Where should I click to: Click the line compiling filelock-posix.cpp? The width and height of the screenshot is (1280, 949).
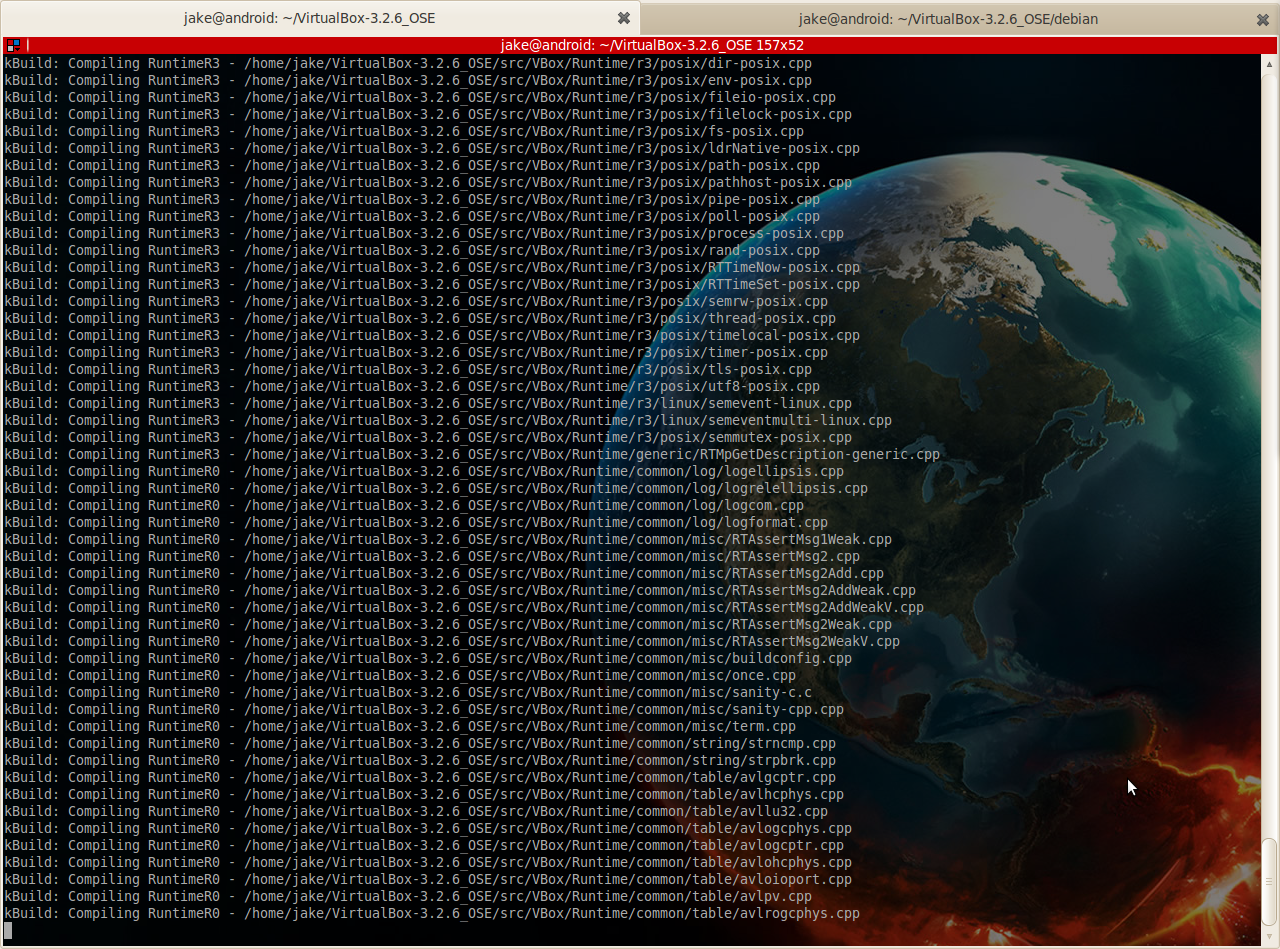[428, 114]
